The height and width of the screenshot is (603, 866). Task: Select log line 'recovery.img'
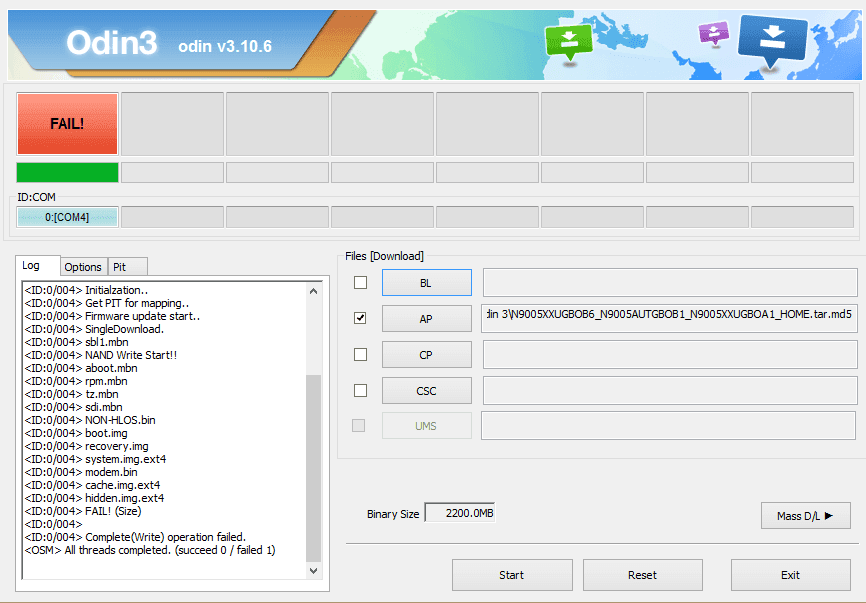(86, 446)
